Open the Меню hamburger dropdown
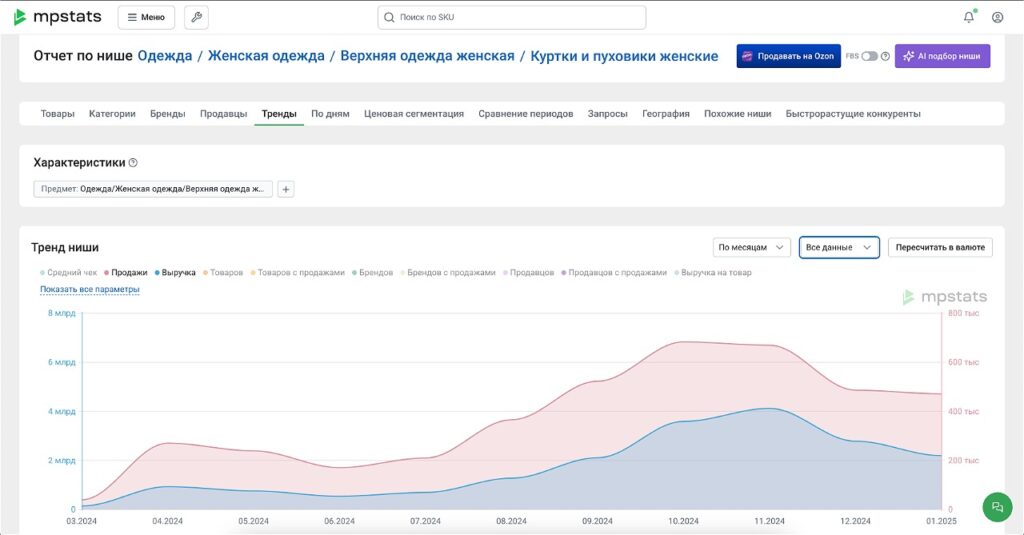 (x=146, y=17)
